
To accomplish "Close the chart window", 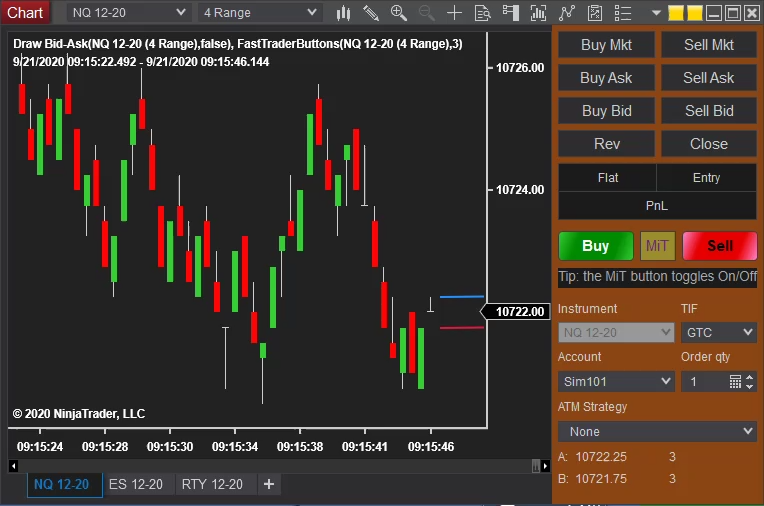I will [752, 13].
